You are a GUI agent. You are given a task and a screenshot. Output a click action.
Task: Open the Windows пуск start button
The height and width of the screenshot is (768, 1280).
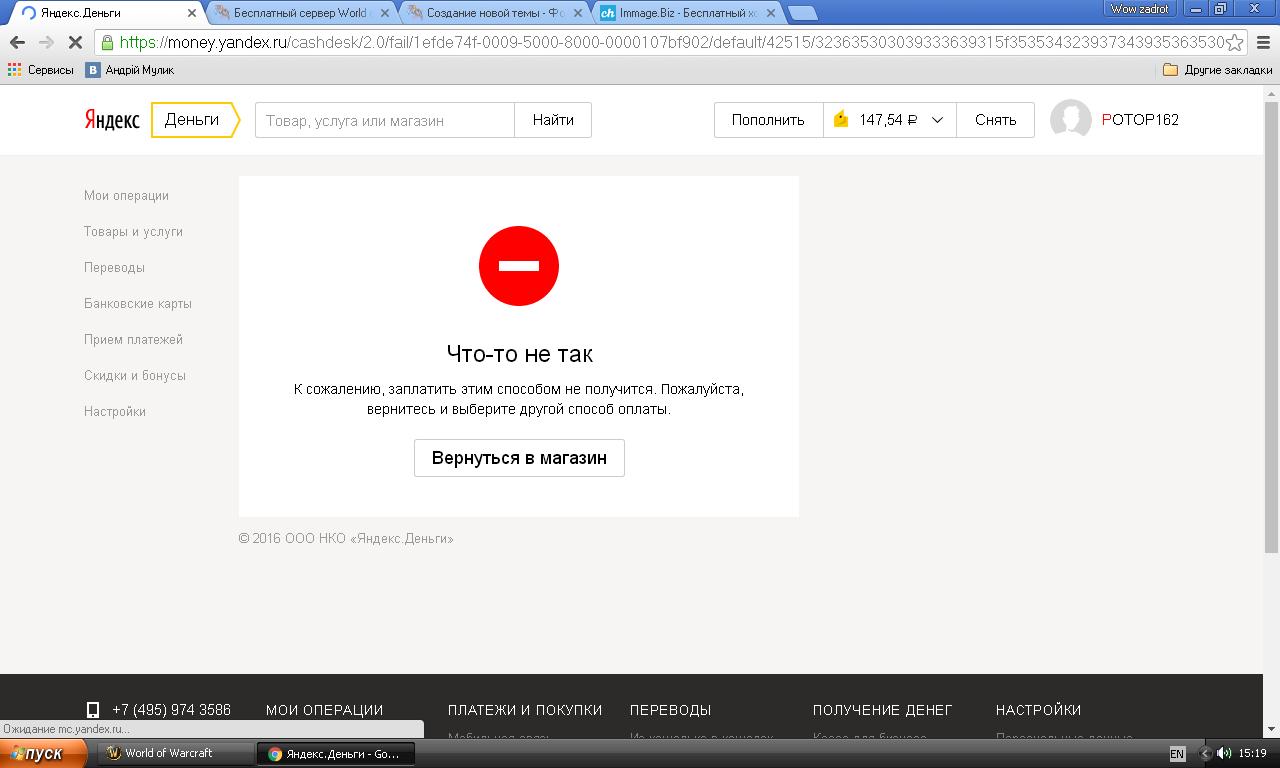[45, 753]
